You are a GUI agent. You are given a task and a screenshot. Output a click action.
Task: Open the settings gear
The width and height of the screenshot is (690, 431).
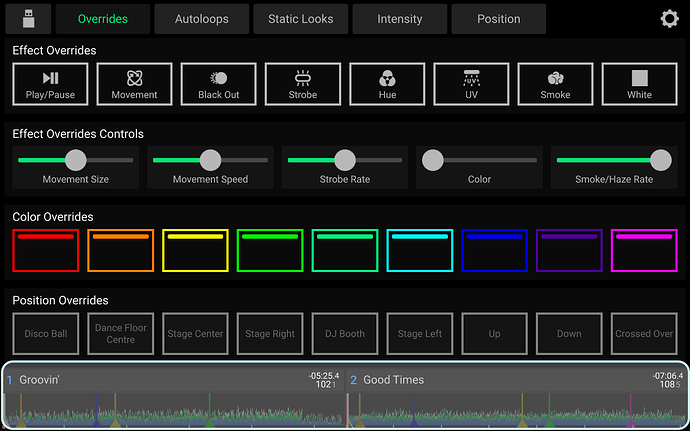(669, 19)
